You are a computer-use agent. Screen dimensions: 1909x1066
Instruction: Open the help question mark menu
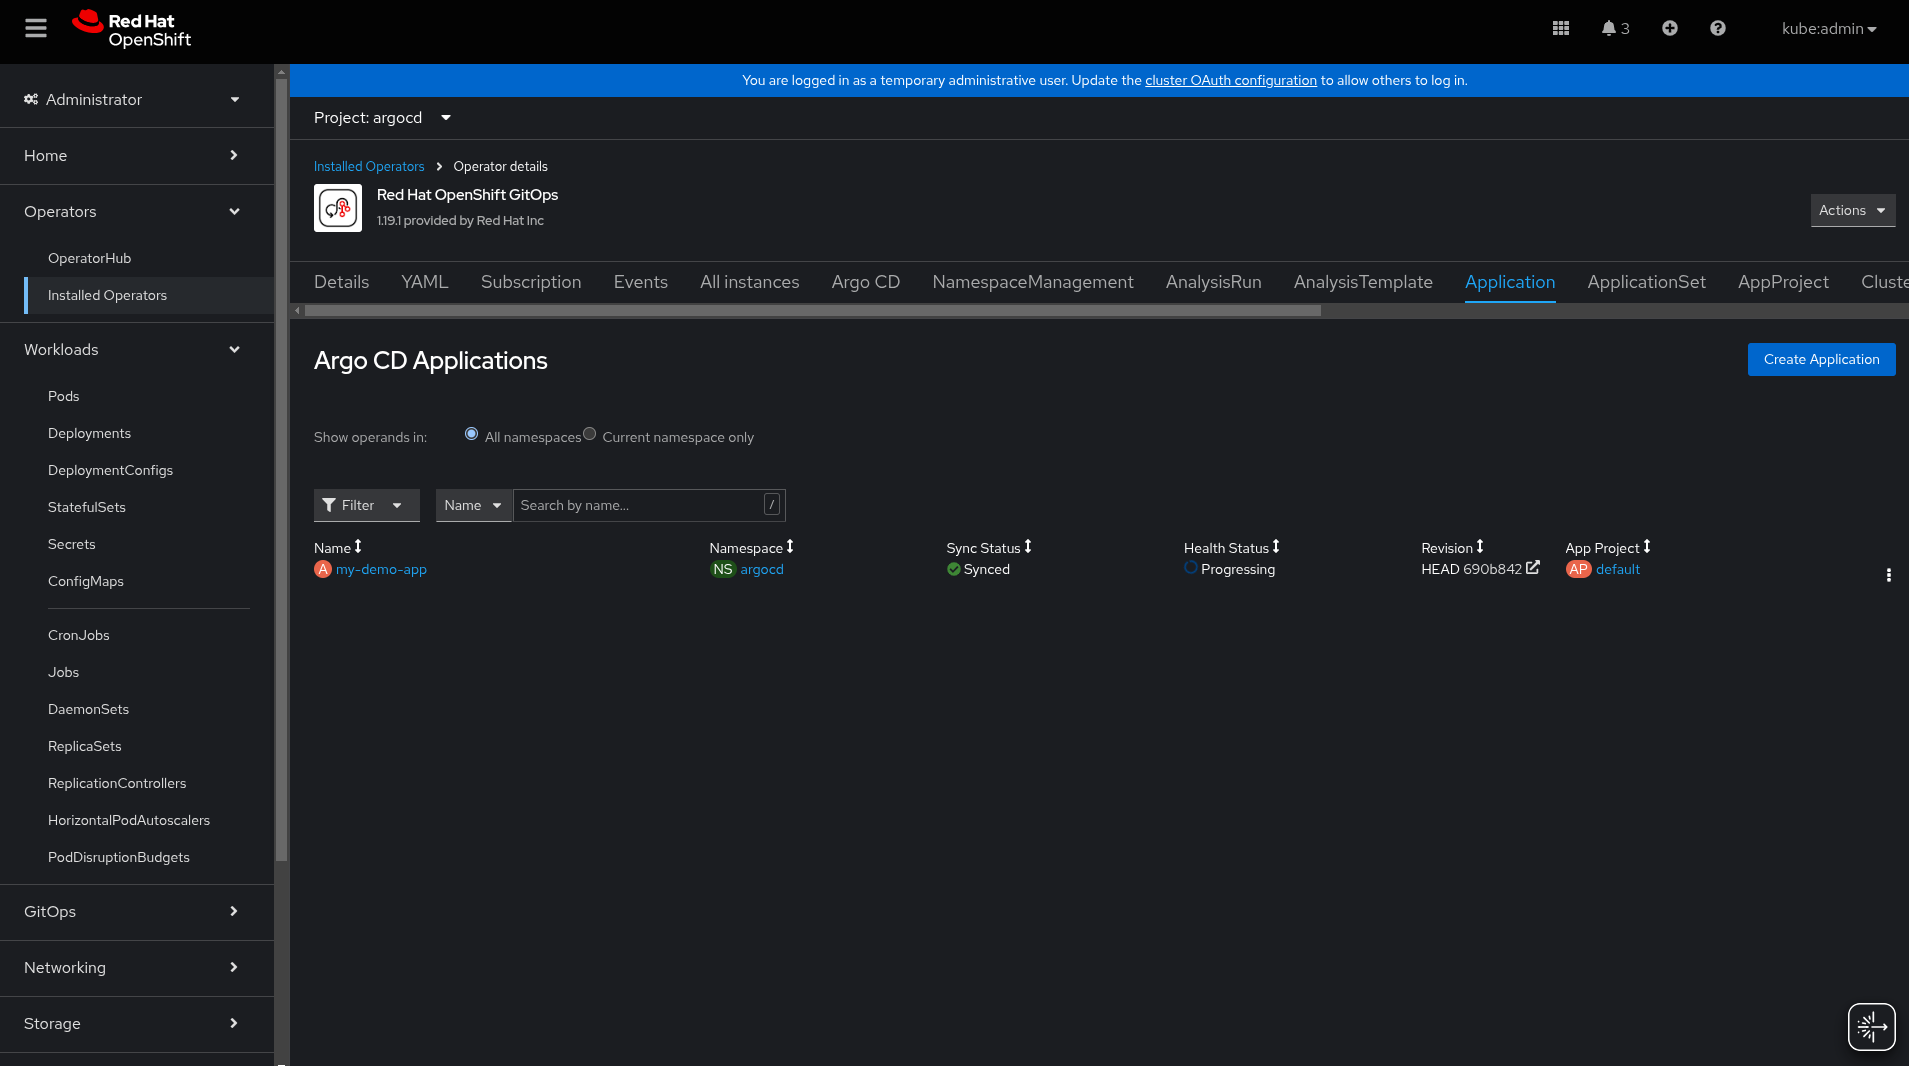click(1717, 28)
